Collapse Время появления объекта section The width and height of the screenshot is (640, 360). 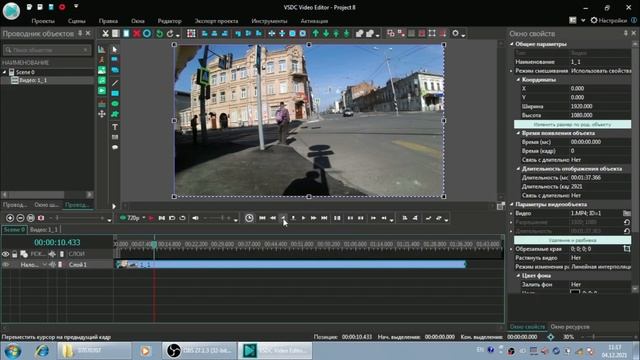pos(518,133)
